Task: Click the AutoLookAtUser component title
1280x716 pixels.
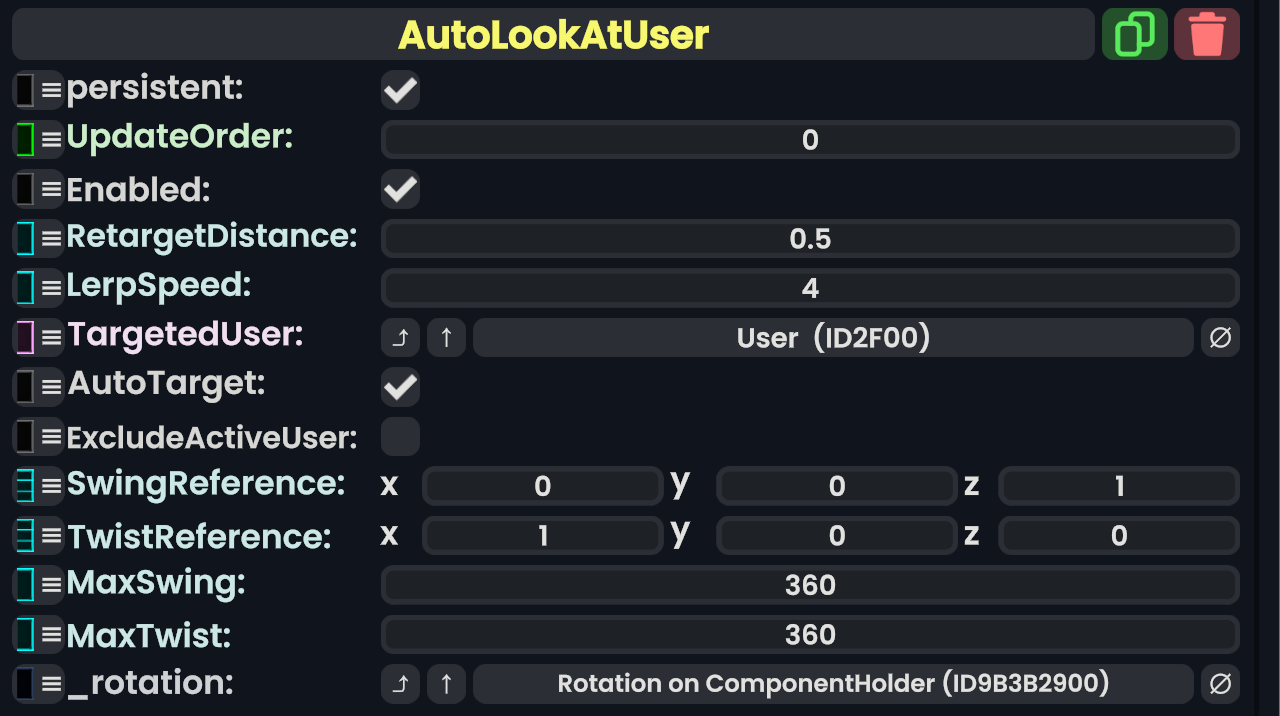Action: 553,35
